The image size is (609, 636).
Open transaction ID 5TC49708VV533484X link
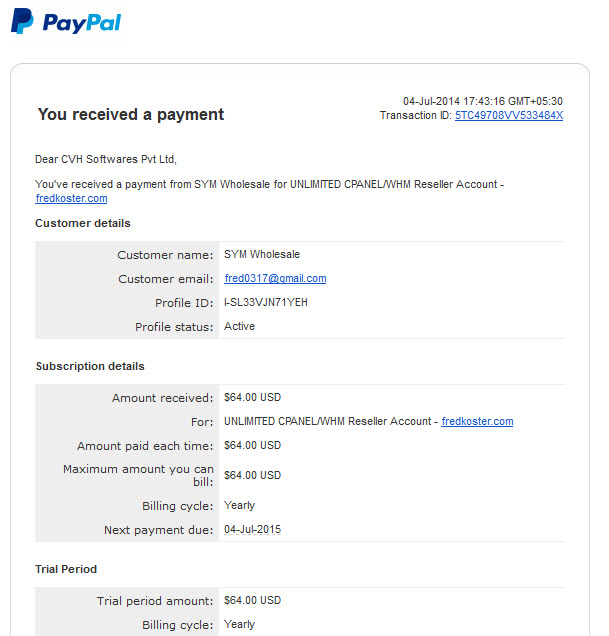509,116
